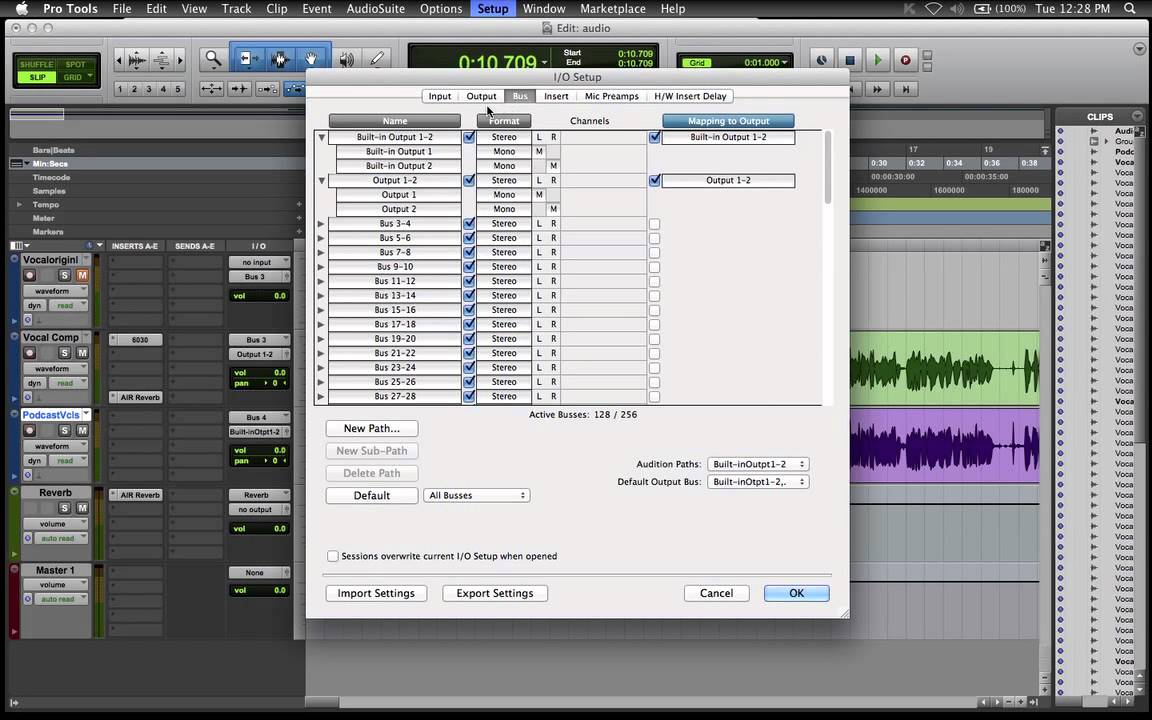The height and width of the screenshot is (720, 1152).
Task: Switch to the H/W Insert Delay tab
Action: click(690, 96)
